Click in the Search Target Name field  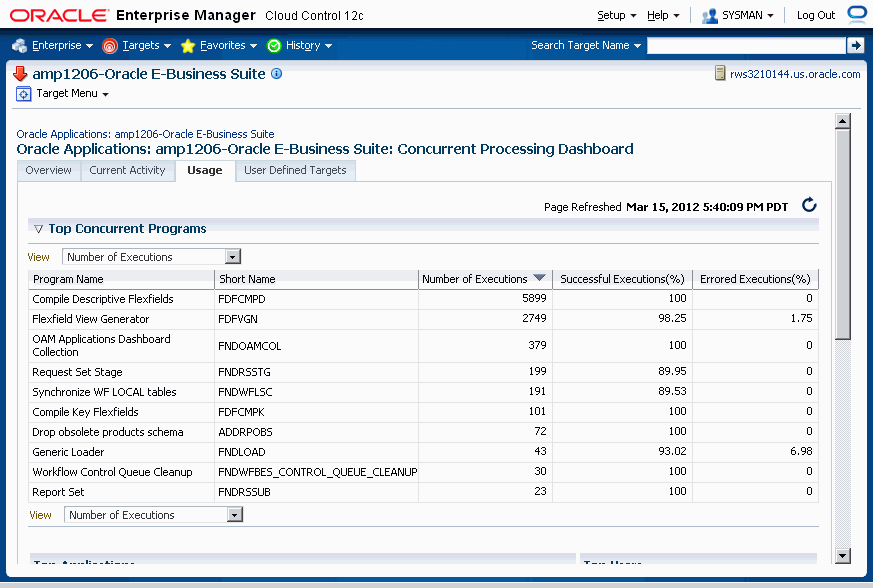pyautogui.click(x=746, y=46)
